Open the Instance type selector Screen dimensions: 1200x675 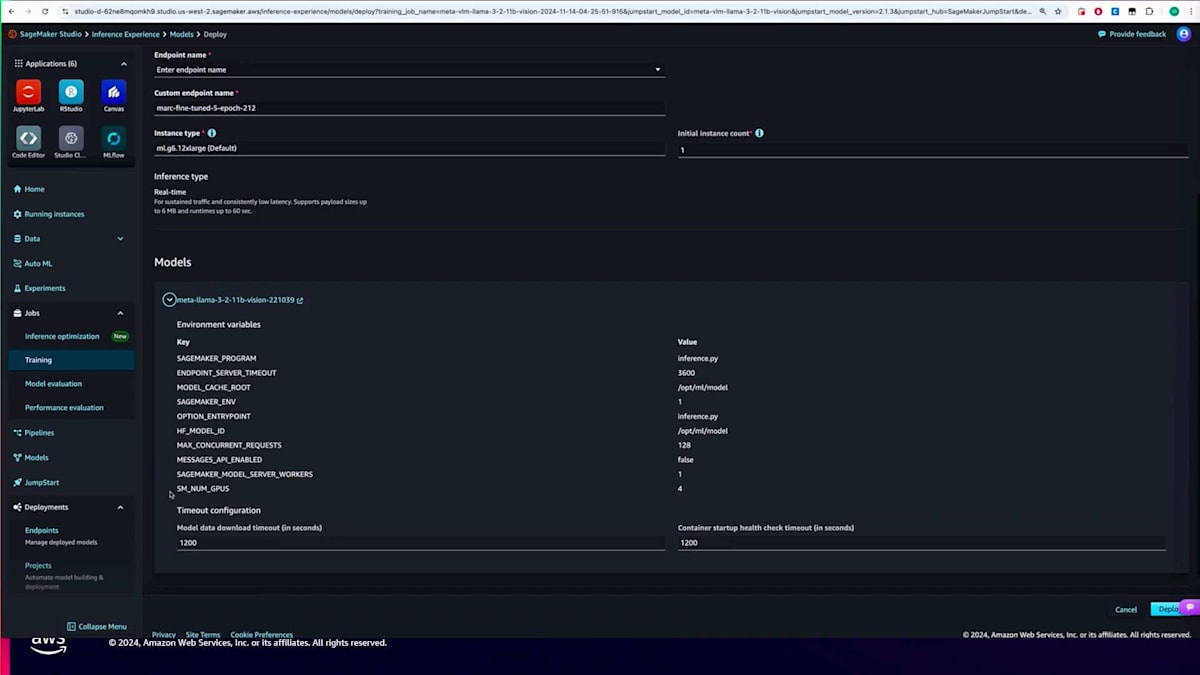click(409, 148)
